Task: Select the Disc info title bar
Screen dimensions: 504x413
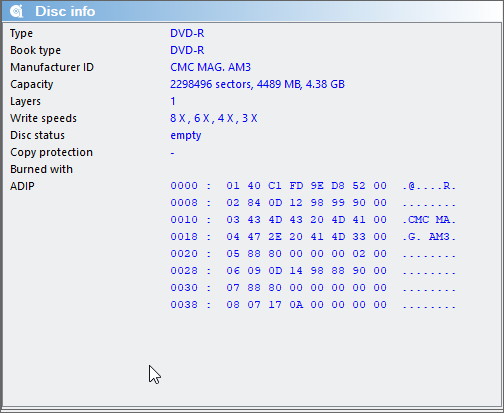Action: (x=252, y=11)
